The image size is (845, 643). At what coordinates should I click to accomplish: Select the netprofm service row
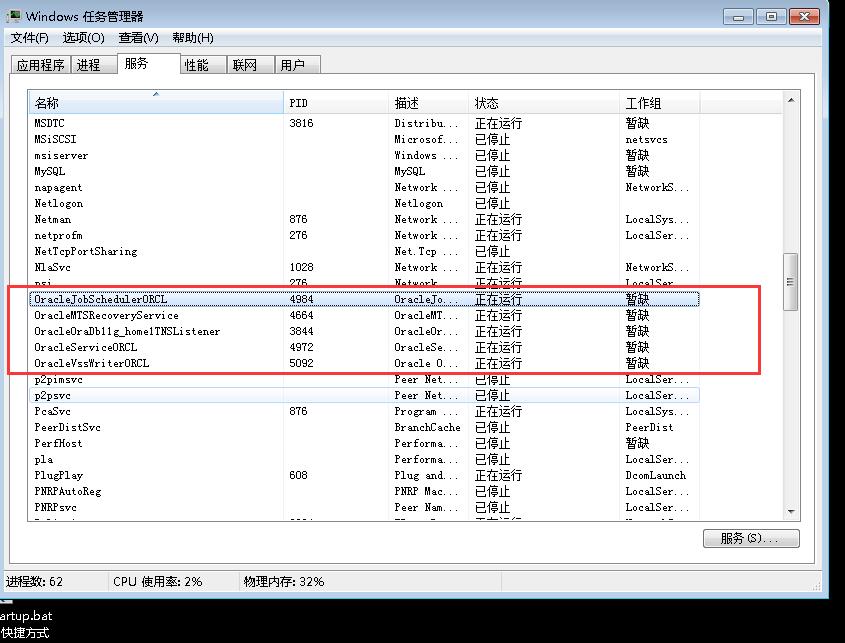[364, 235]
